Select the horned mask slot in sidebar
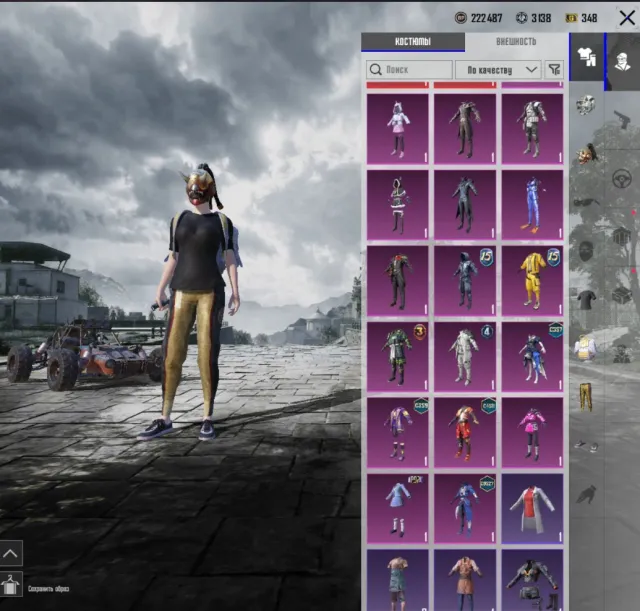Screen dimensions: 640x611 click(587, 154)
